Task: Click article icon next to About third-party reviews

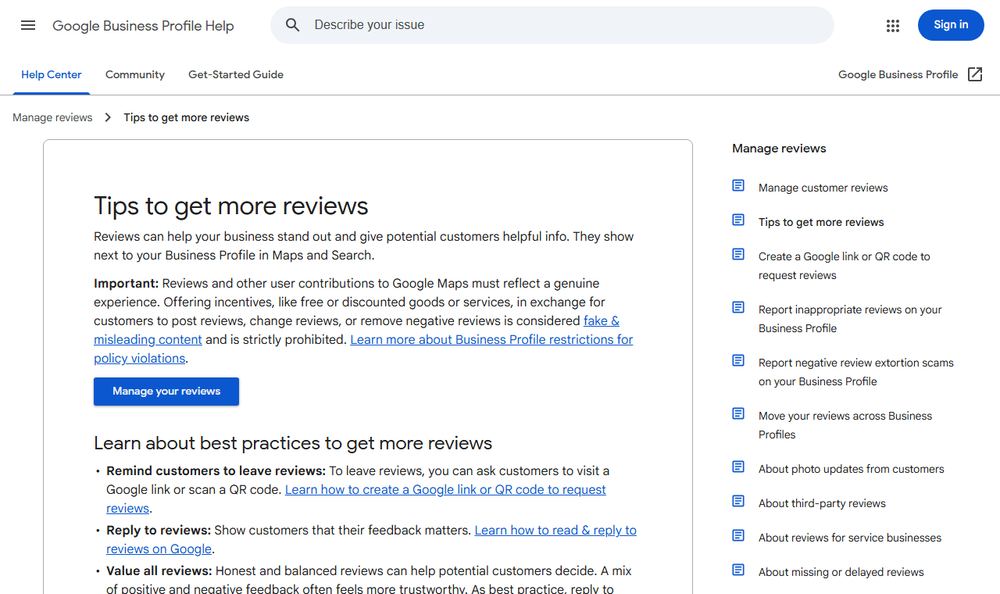Action: pos(738,501)
